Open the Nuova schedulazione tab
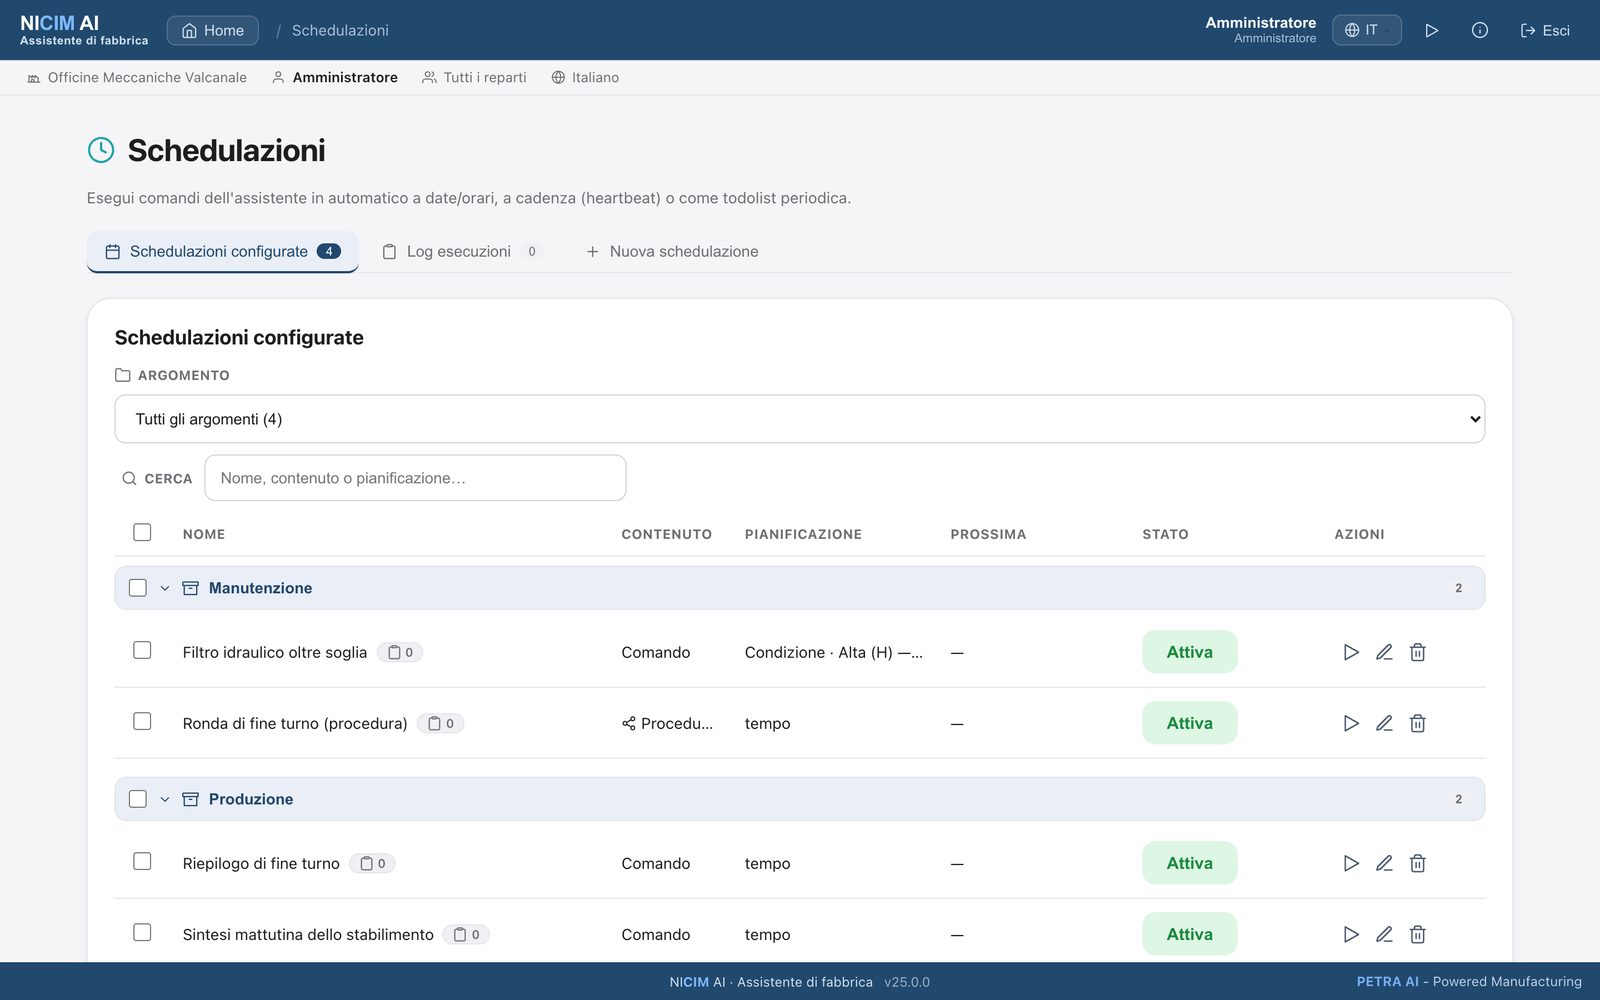The image size is (1600, 1000). point(672,251)
